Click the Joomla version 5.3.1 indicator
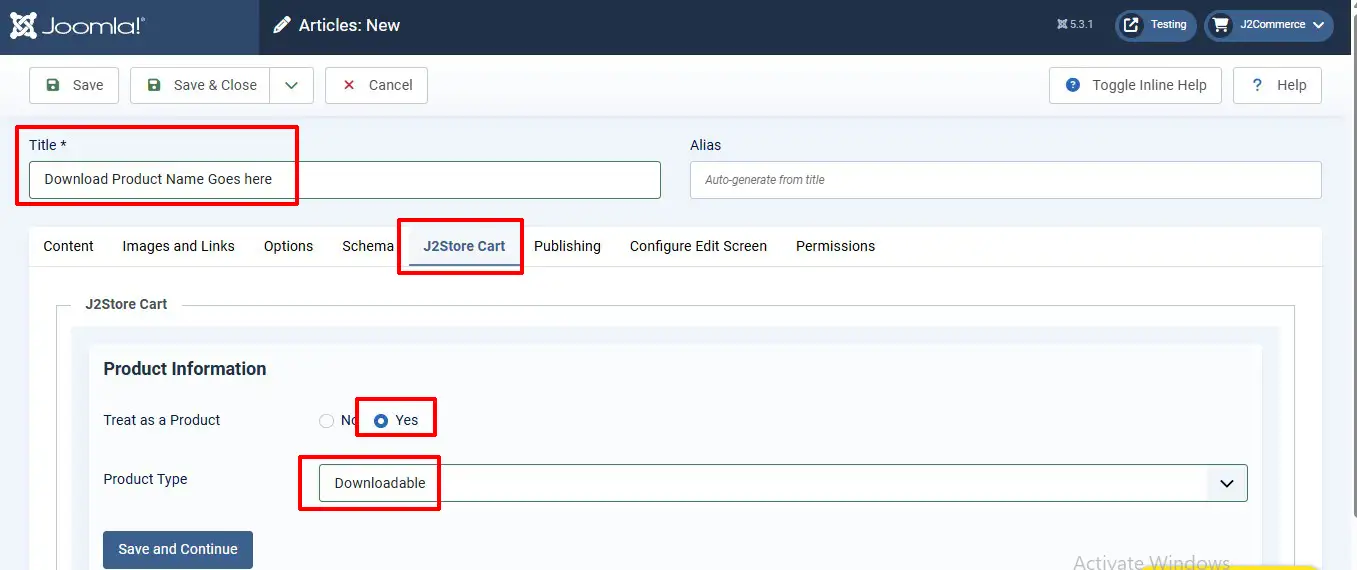 pos(1075,25)
